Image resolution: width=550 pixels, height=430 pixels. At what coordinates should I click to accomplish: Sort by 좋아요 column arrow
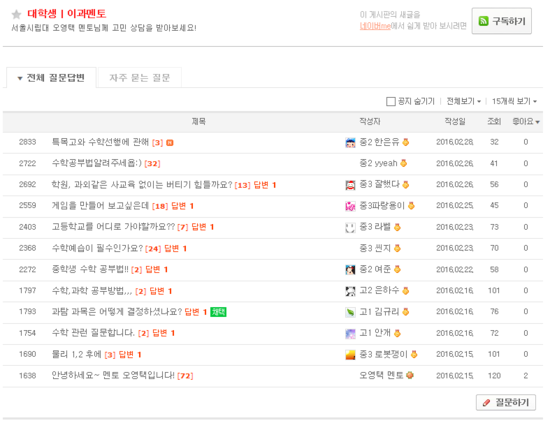click(537, 122)
